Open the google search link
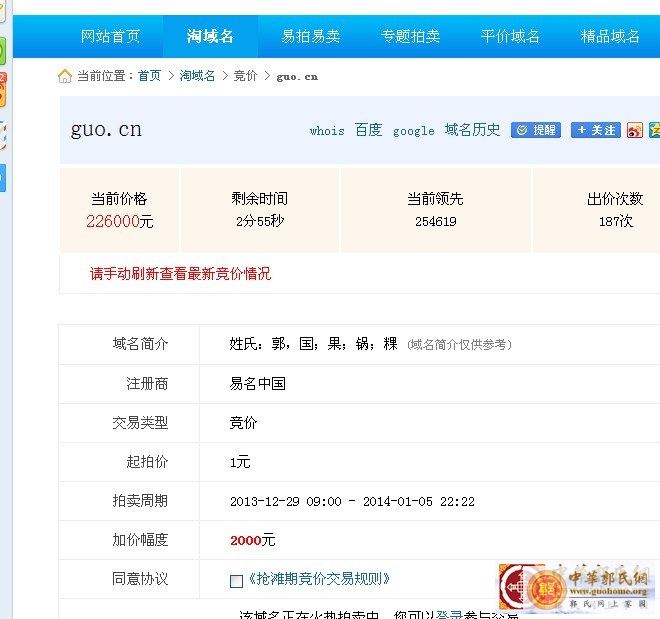The image size is (660, 619). pyautogui.click(x=413, y=131)
